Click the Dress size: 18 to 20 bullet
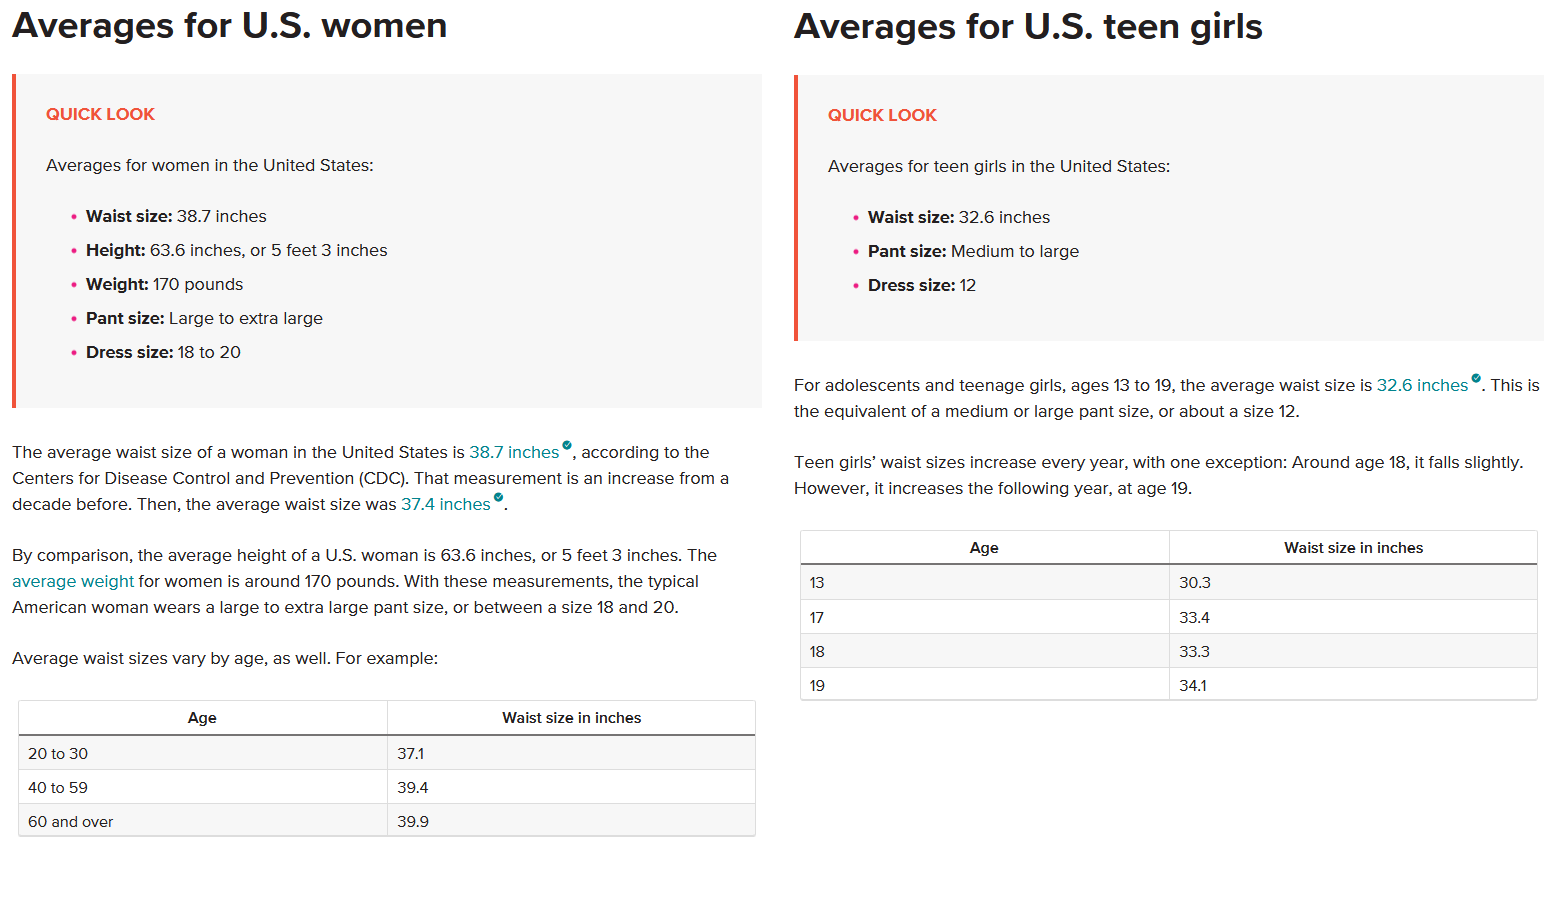Viewport: 1559px width, 900px height. tap(163, 352)
